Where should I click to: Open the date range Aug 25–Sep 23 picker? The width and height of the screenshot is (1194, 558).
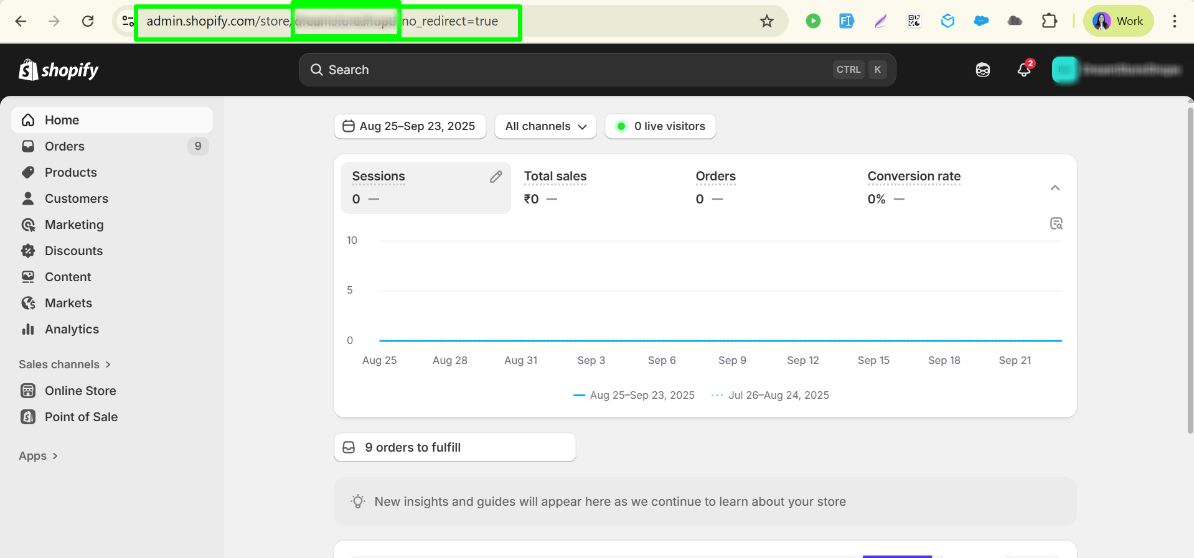(410, 127)
